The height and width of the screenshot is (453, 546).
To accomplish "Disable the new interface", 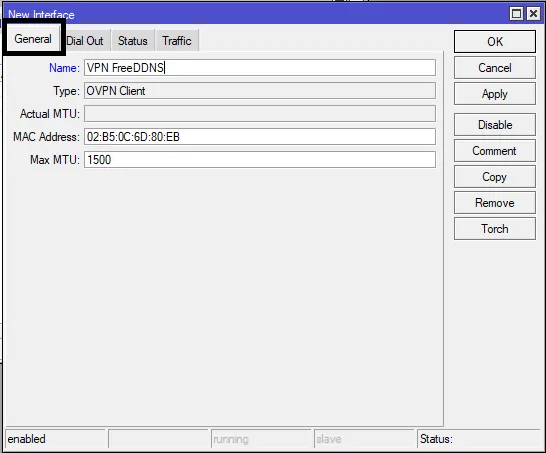I will click(x=494, y=125).
